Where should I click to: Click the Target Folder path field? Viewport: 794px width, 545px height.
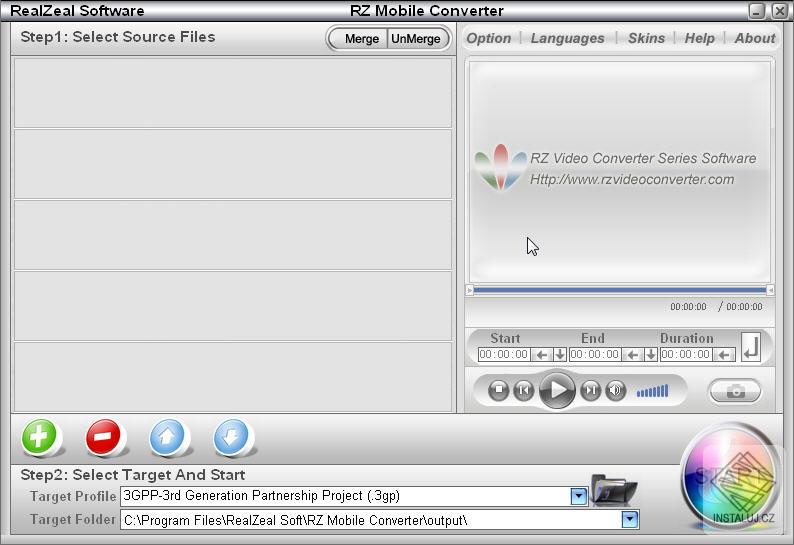click(x=380, y=520)
